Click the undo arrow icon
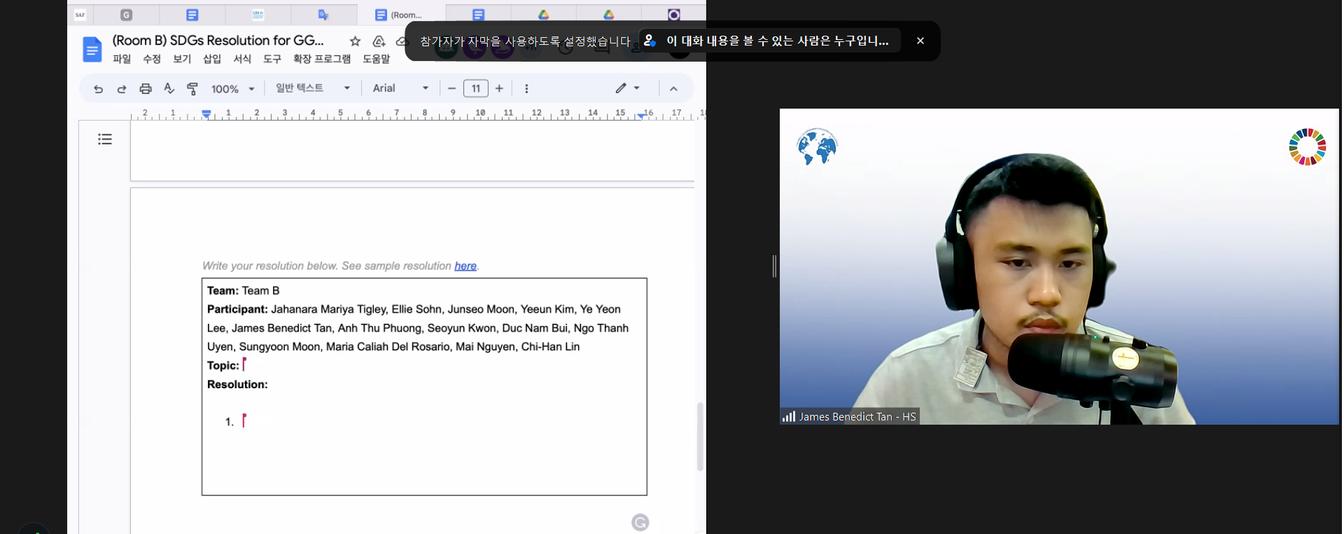 pos(98,89)
